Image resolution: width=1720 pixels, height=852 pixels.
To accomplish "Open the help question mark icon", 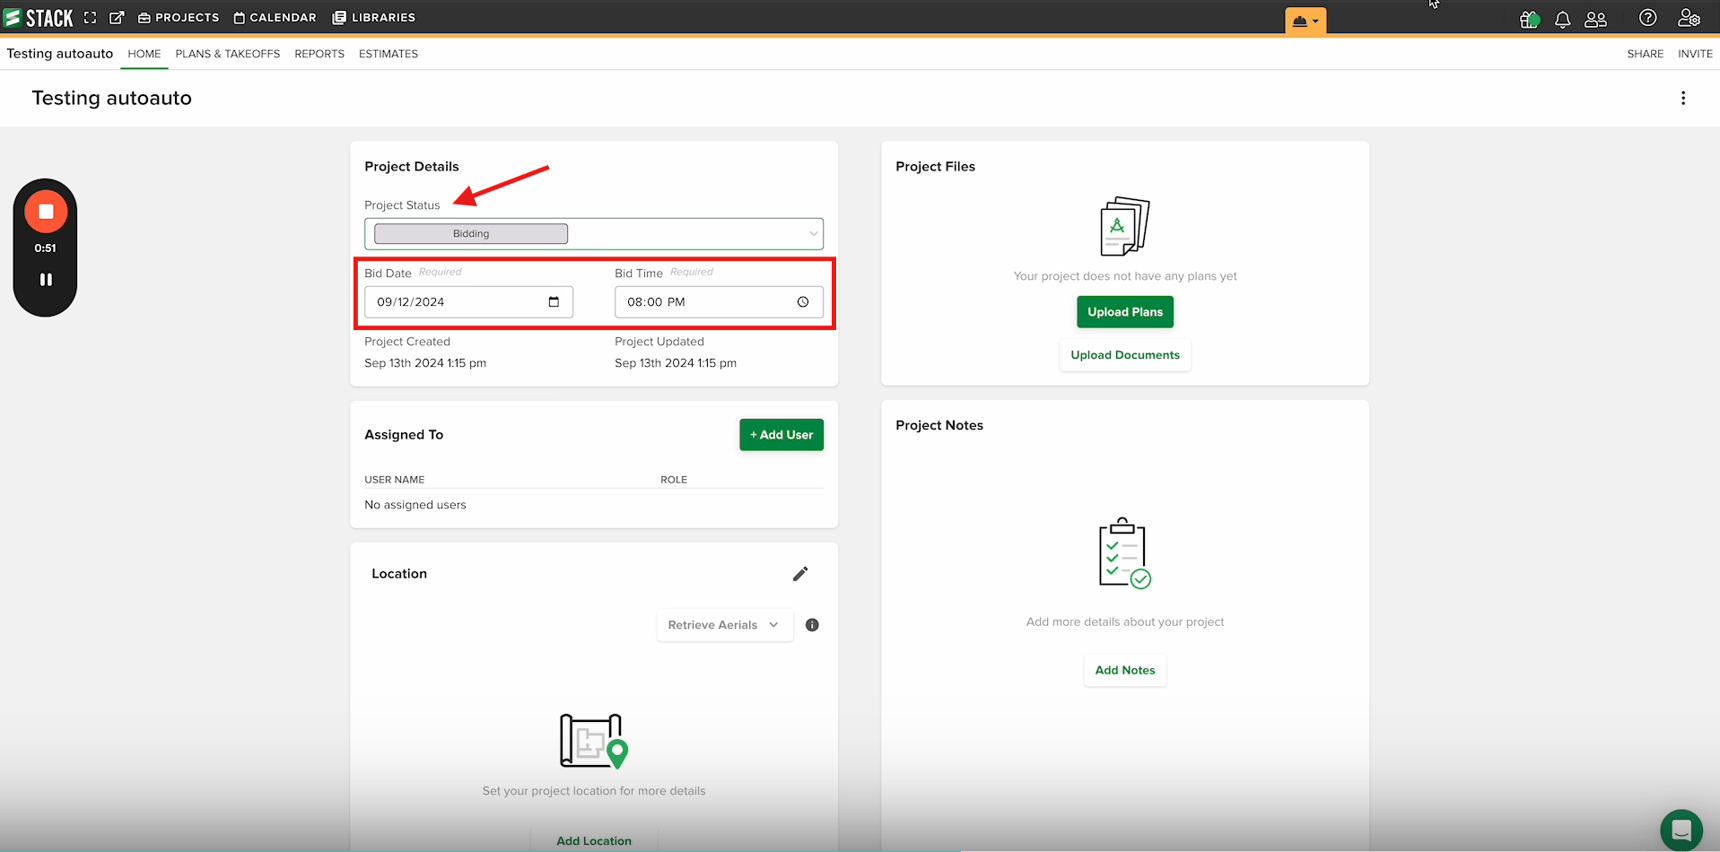I will [1648, 18].
